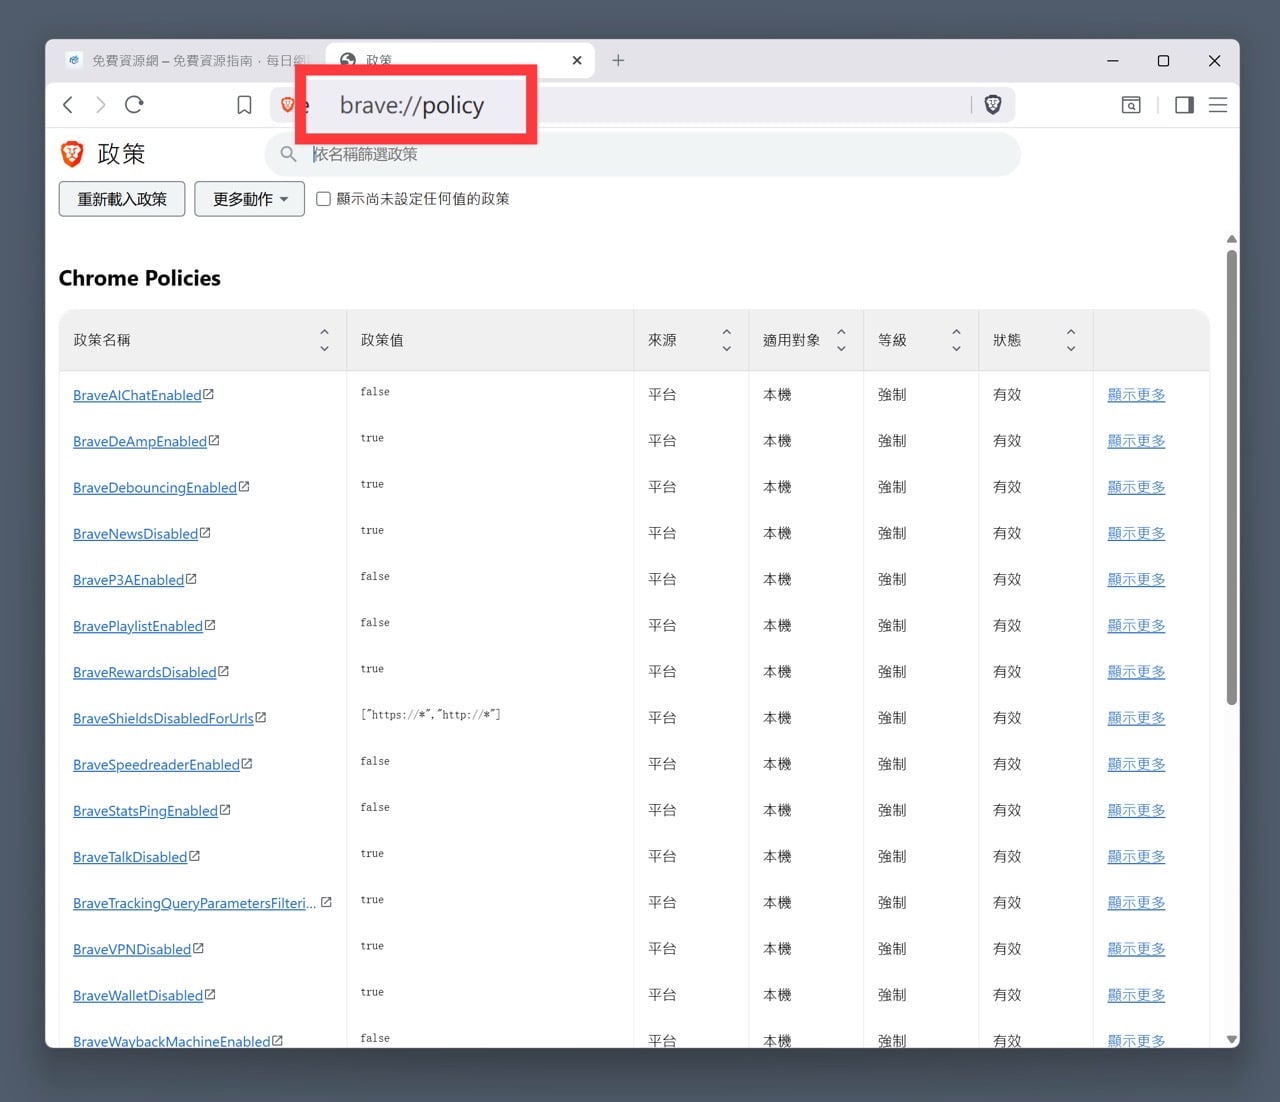Bookmark this page
Viewport: 1280px width, 1102px height.
pyautogui.click(x=244, y=105)
